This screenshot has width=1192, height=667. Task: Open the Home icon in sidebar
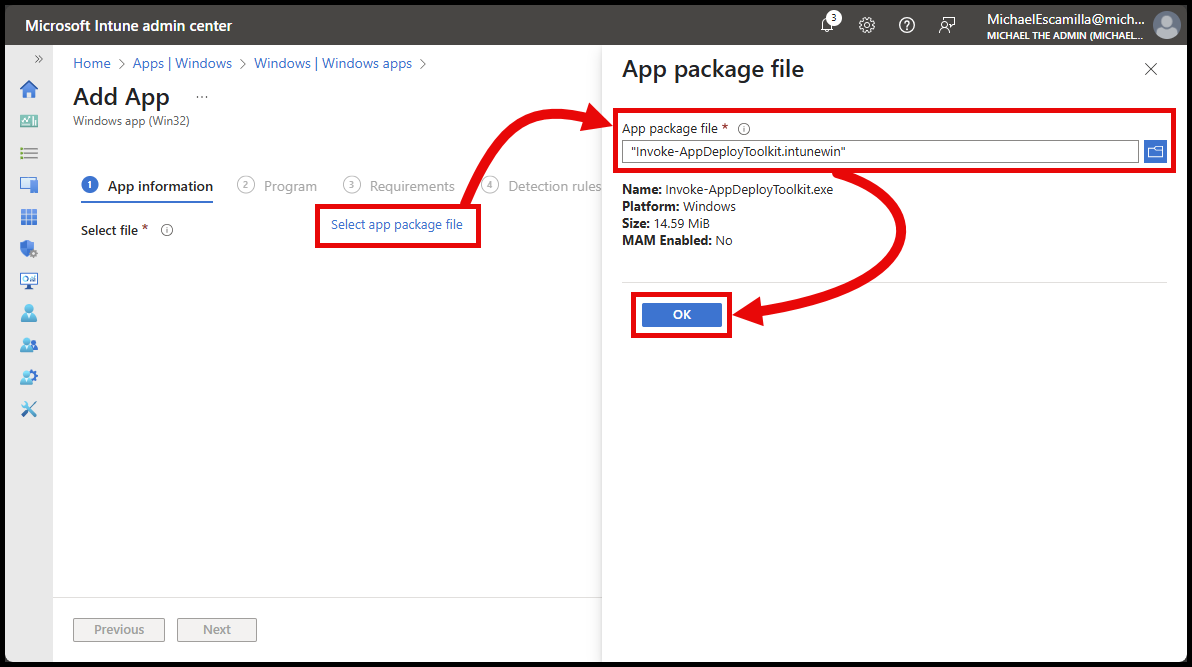click(29, 89)
